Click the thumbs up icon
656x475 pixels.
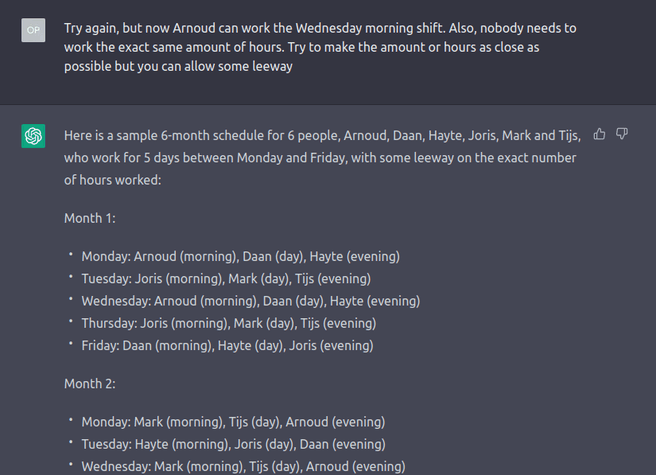click(x=599, y=134)
